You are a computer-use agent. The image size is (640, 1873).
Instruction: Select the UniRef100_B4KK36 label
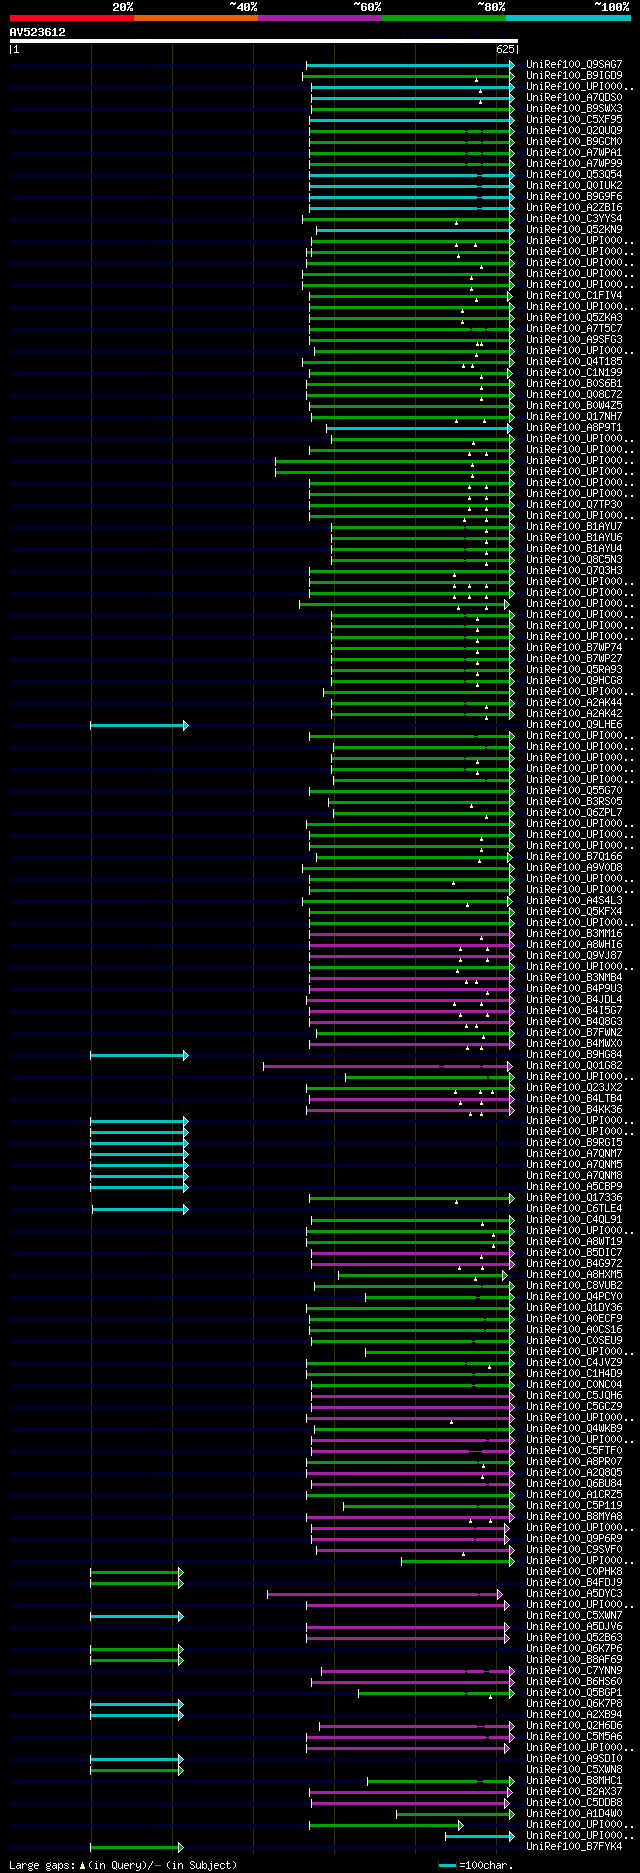574,1110
